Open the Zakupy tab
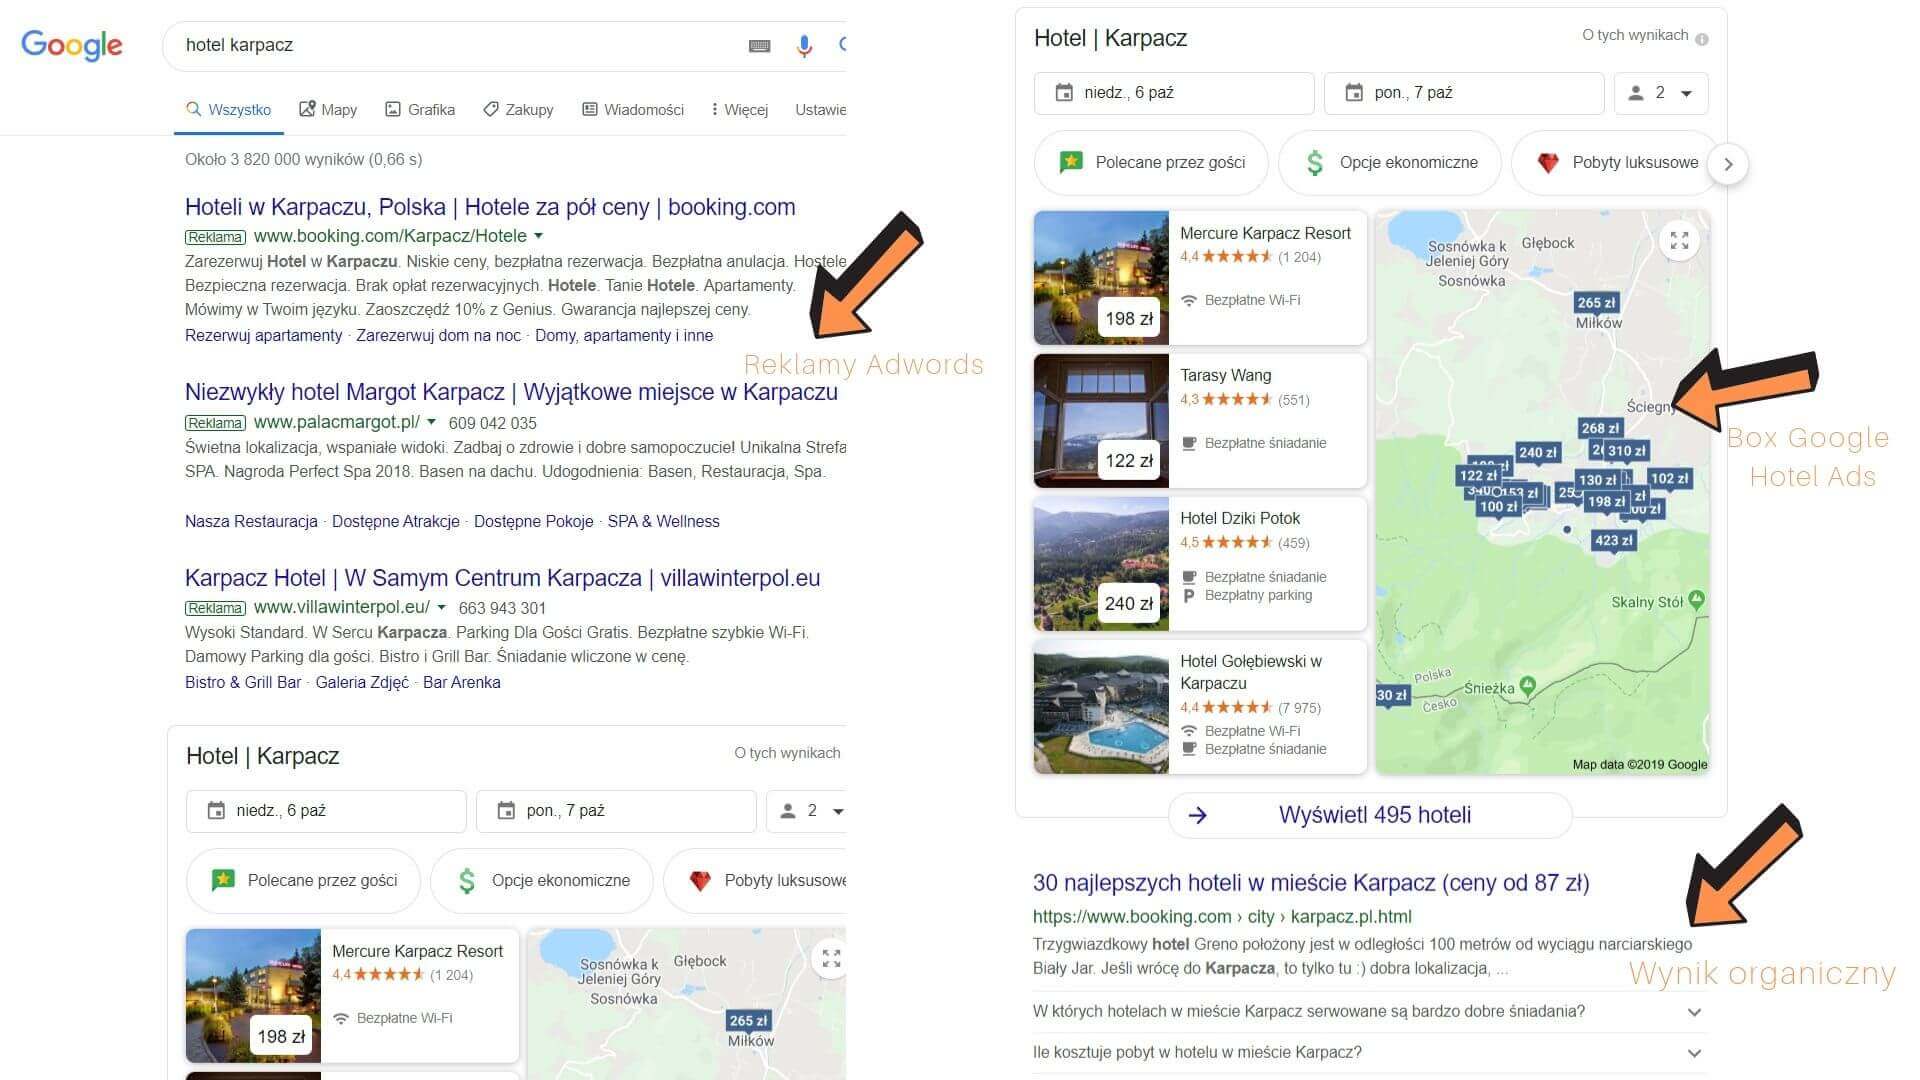Image resolution: width=1920 pixels, height=1080 pixels. (518, 110)
